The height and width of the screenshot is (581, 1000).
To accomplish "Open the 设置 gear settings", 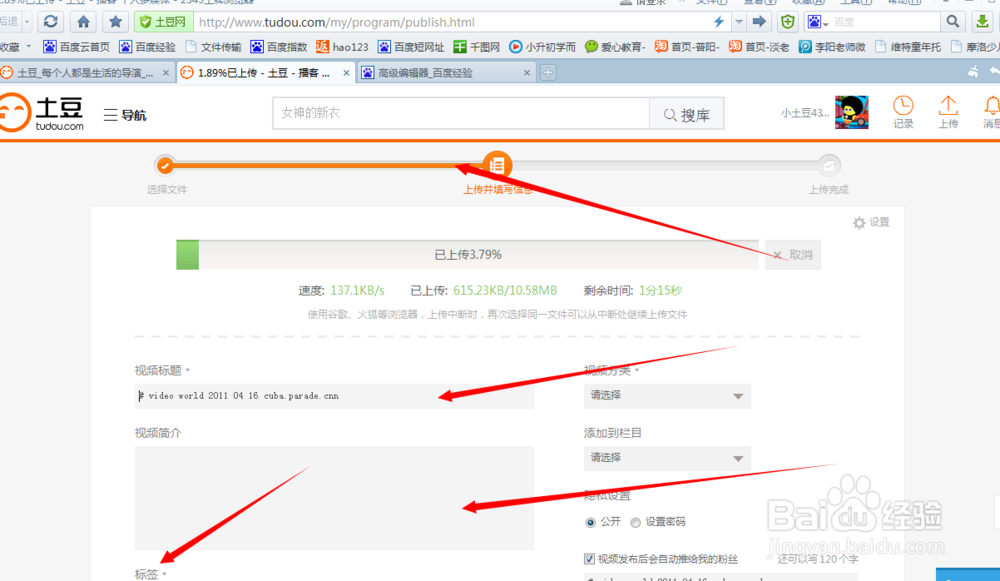I will click(871, 222).
